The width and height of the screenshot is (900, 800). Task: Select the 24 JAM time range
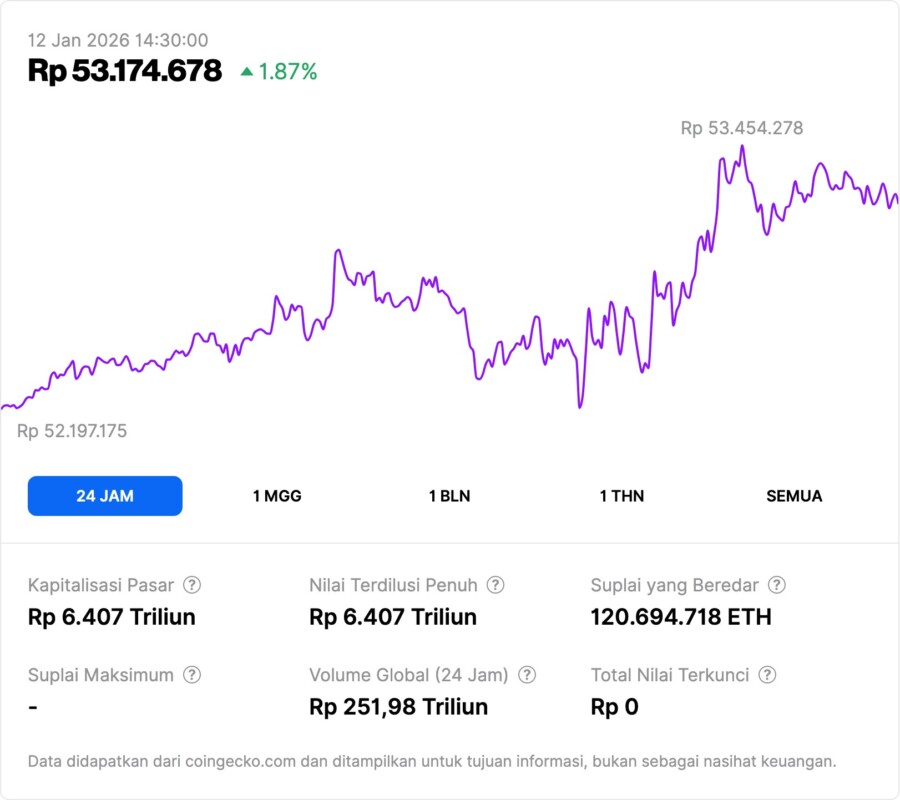pos(105,496)
